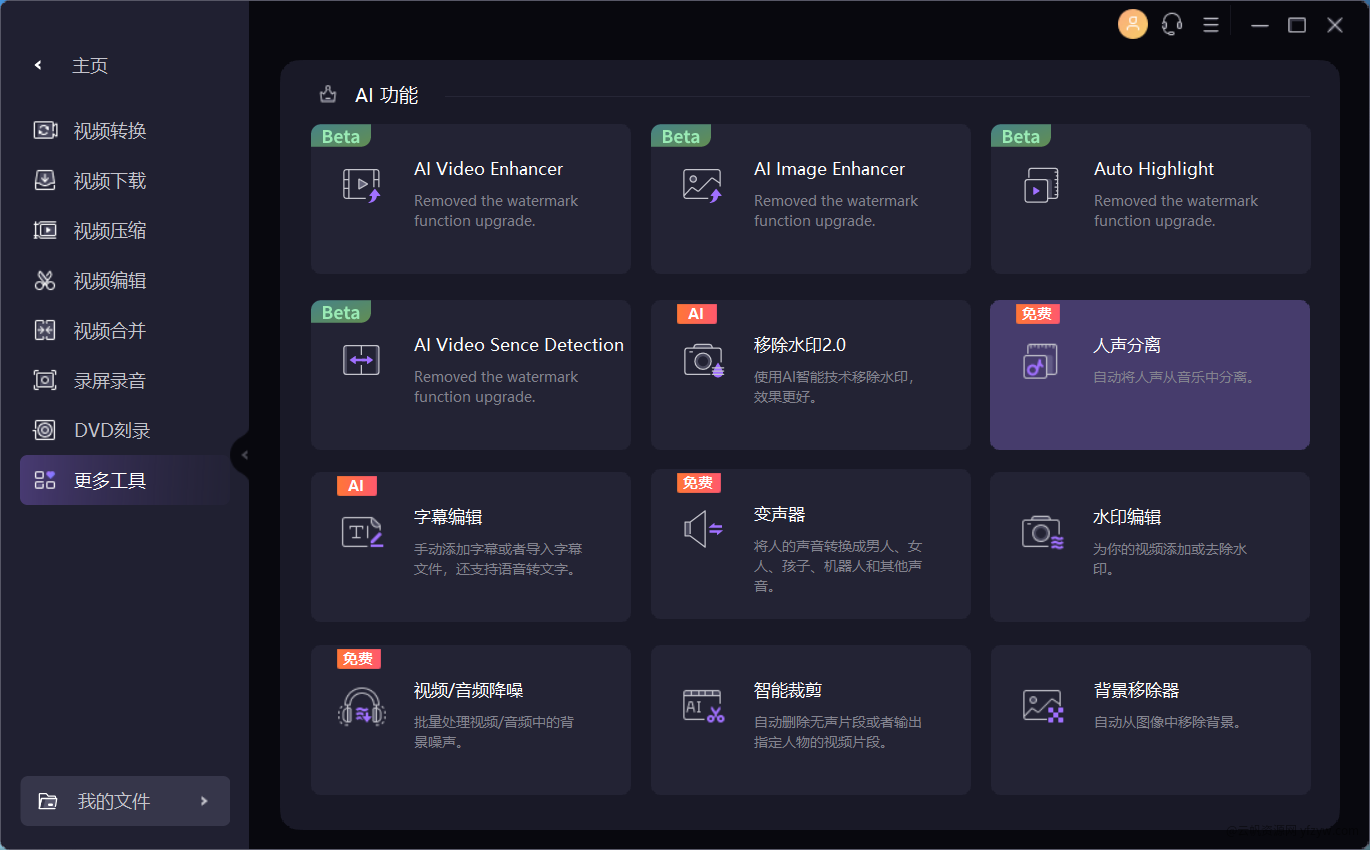This screenshot has height=850, width=1370.
Task: Click the AI Video Sence Detection icon
Action: coord(361,360)
